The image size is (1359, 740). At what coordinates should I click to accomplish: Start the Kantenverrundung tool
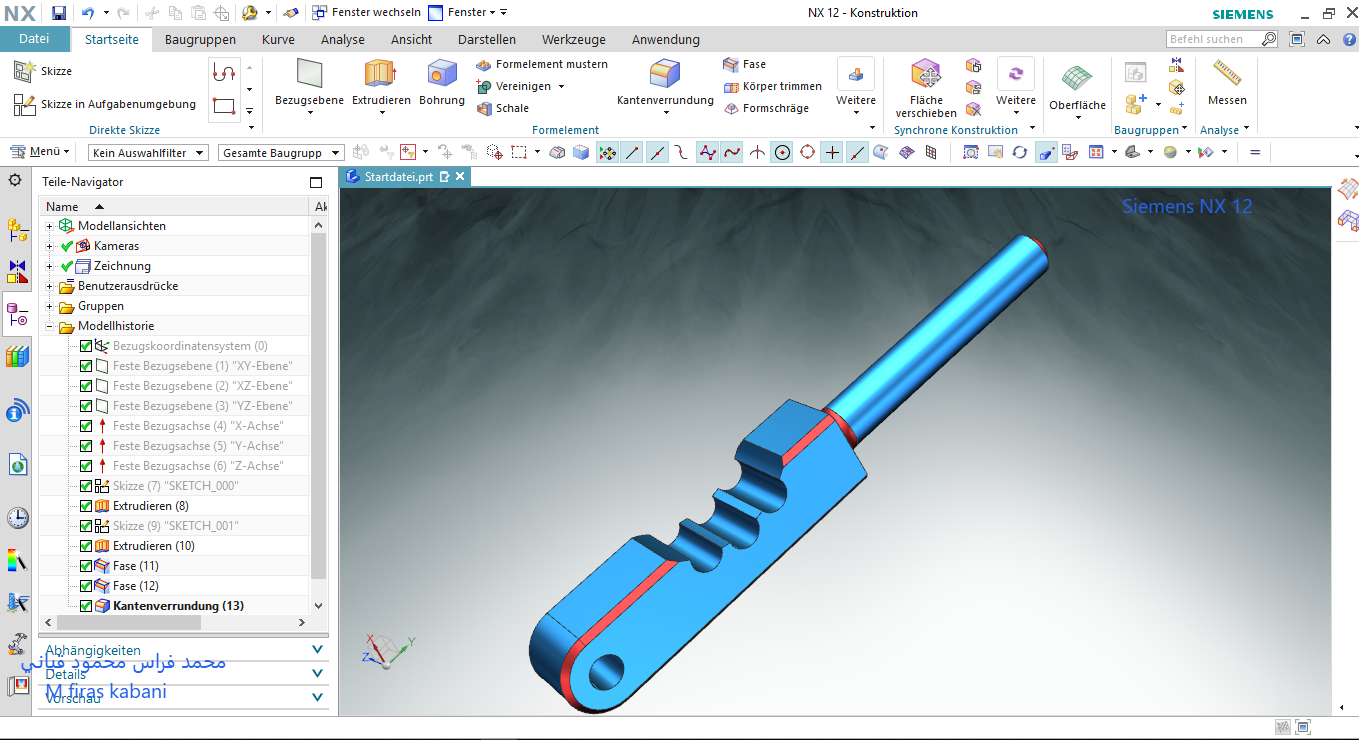coord(663,84)
